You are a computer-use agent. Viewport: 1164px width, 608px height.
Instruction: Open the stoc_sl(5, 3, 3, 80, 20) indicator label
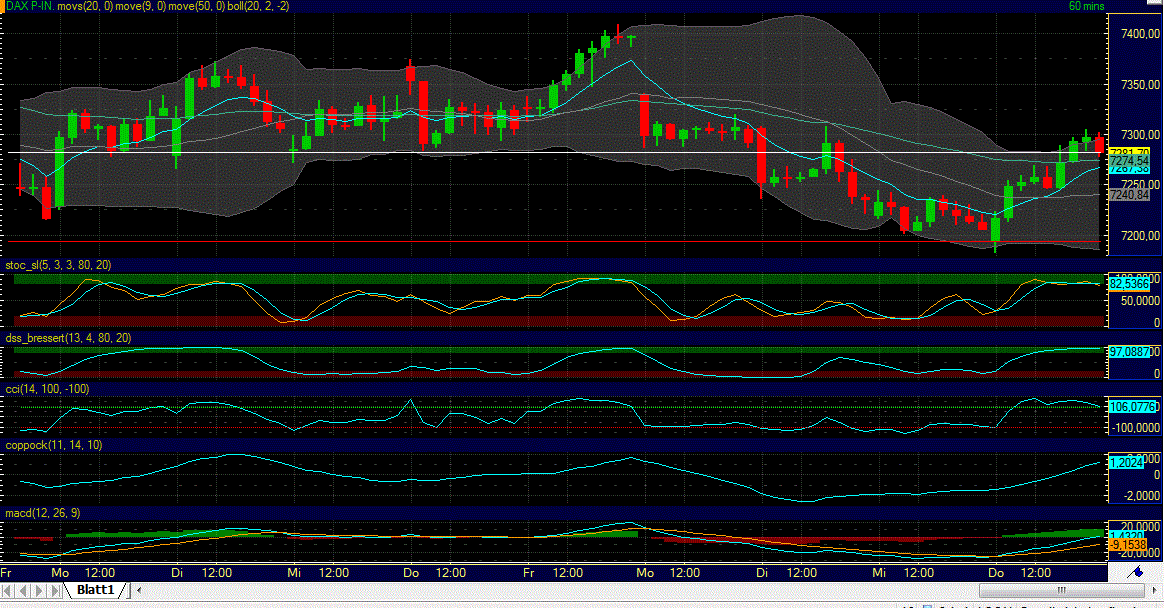tap(57, 265)
